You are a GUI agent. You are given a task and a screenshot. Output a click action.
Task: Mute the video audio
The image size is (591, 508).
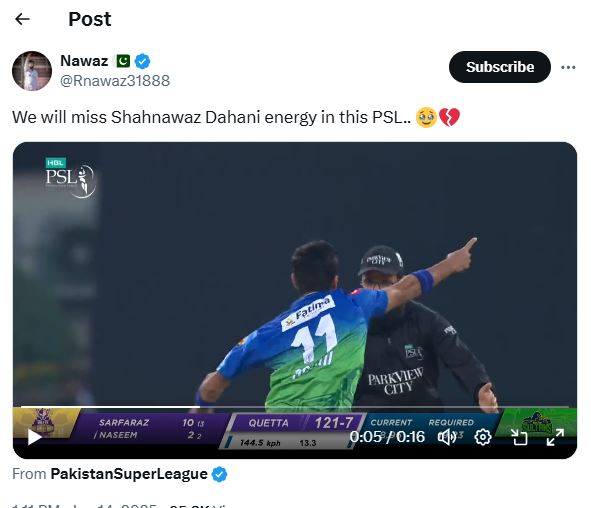click(447, 437)
